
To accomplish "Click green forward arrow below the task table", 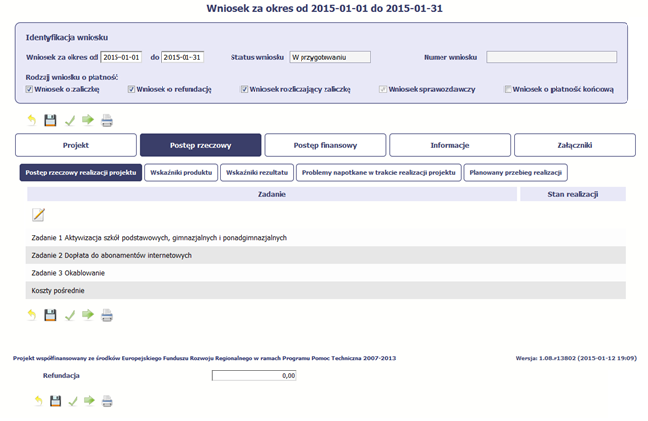I will (x=88, y=314).
